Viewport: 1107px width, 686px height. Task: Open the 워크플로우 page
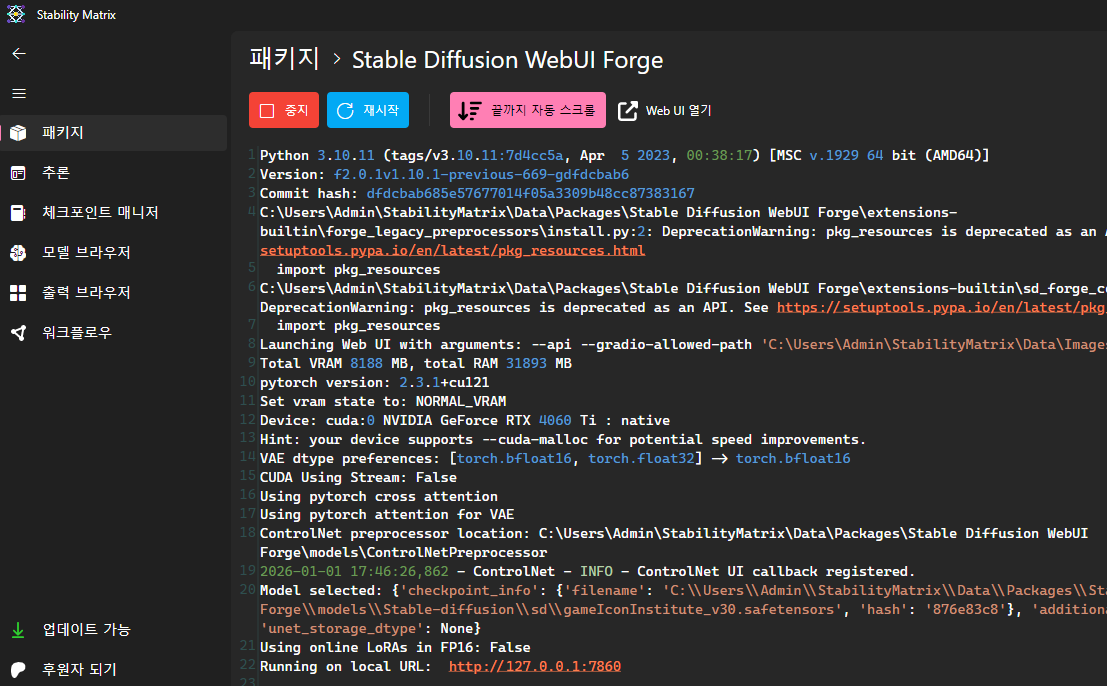pos(114,332)
